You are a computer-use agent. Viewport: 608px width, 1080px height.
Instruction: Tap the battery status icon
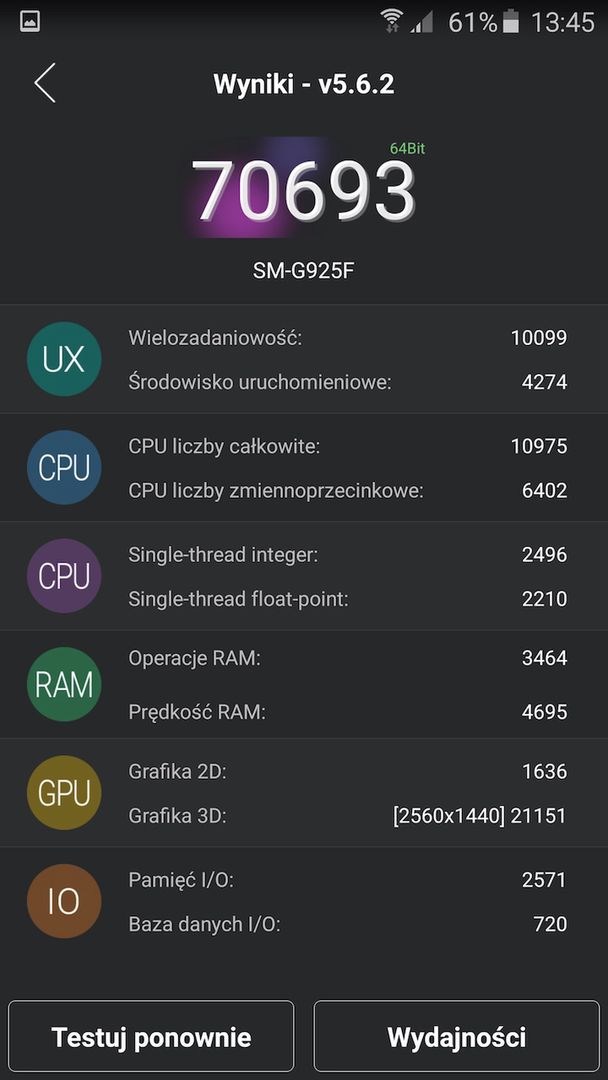(511, 22)
